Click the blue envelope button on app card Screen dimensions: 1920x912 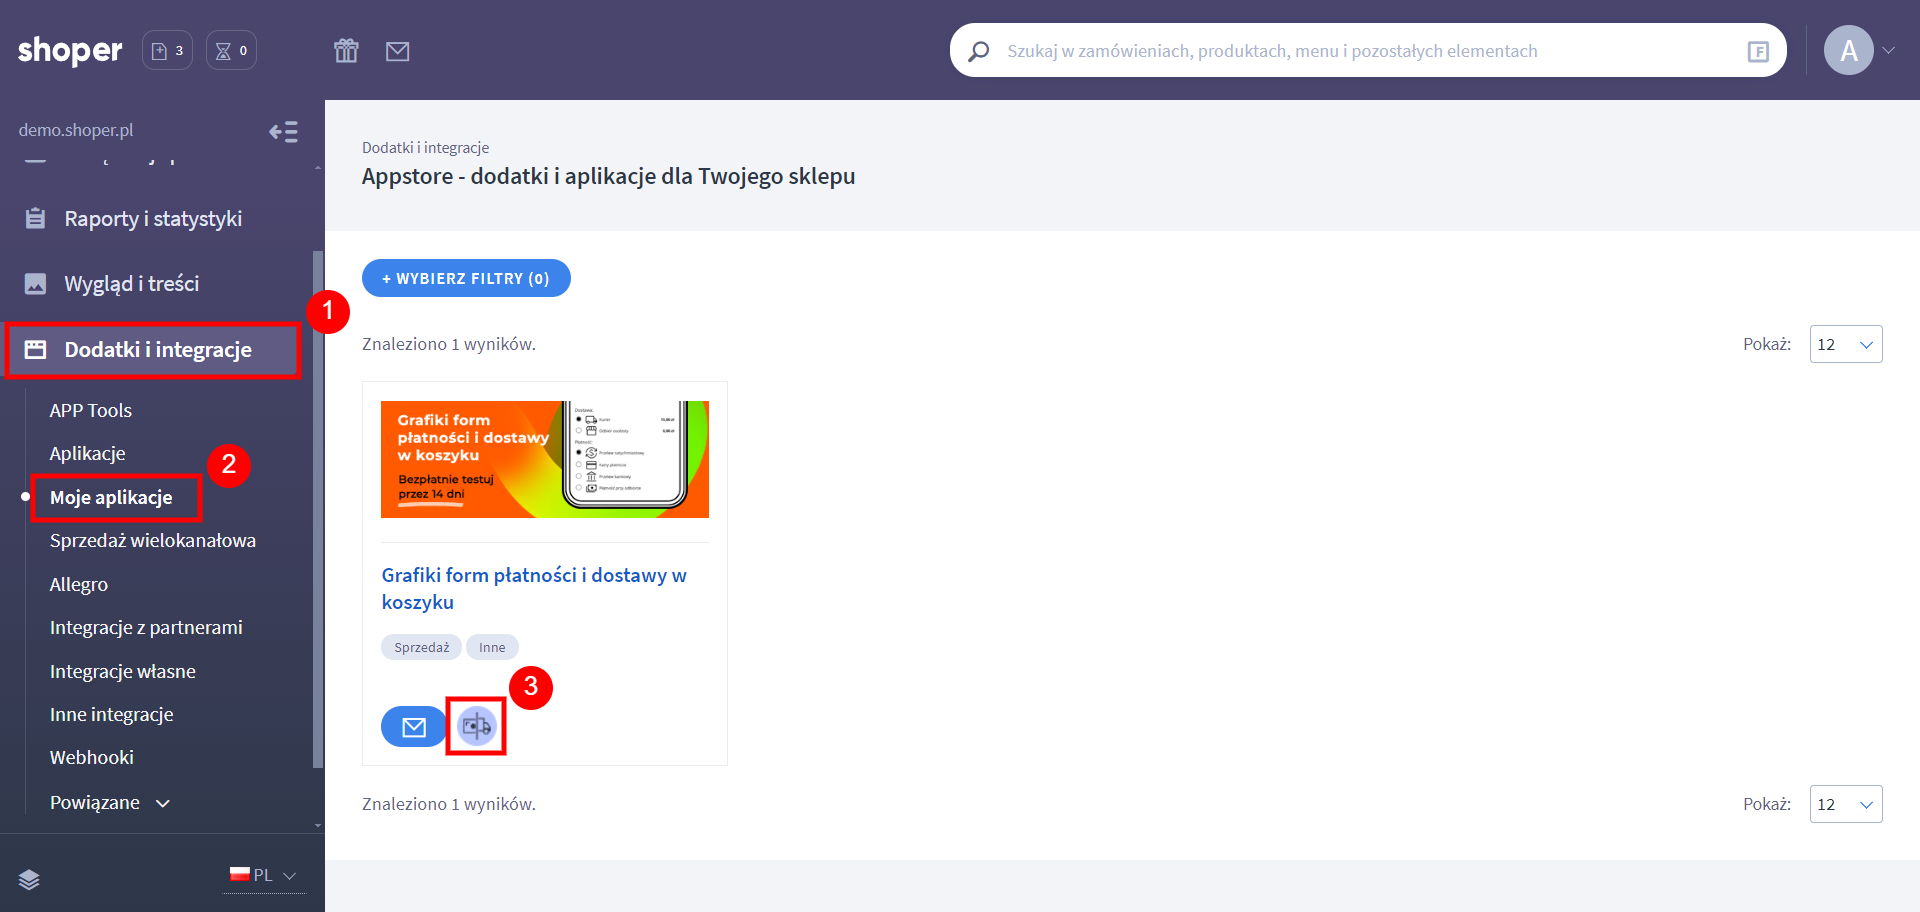413,727
